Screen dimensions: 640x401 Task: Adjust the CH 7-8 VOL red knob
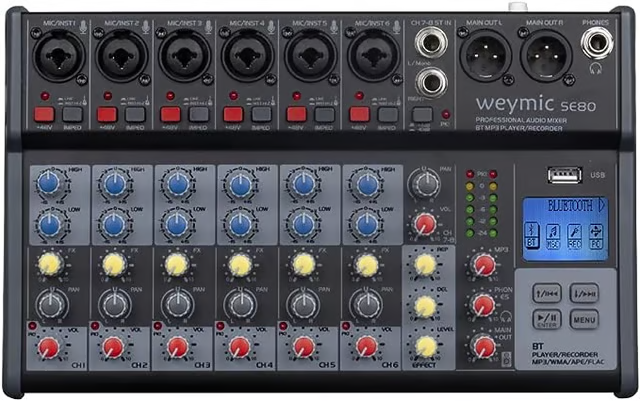(425, 224)
